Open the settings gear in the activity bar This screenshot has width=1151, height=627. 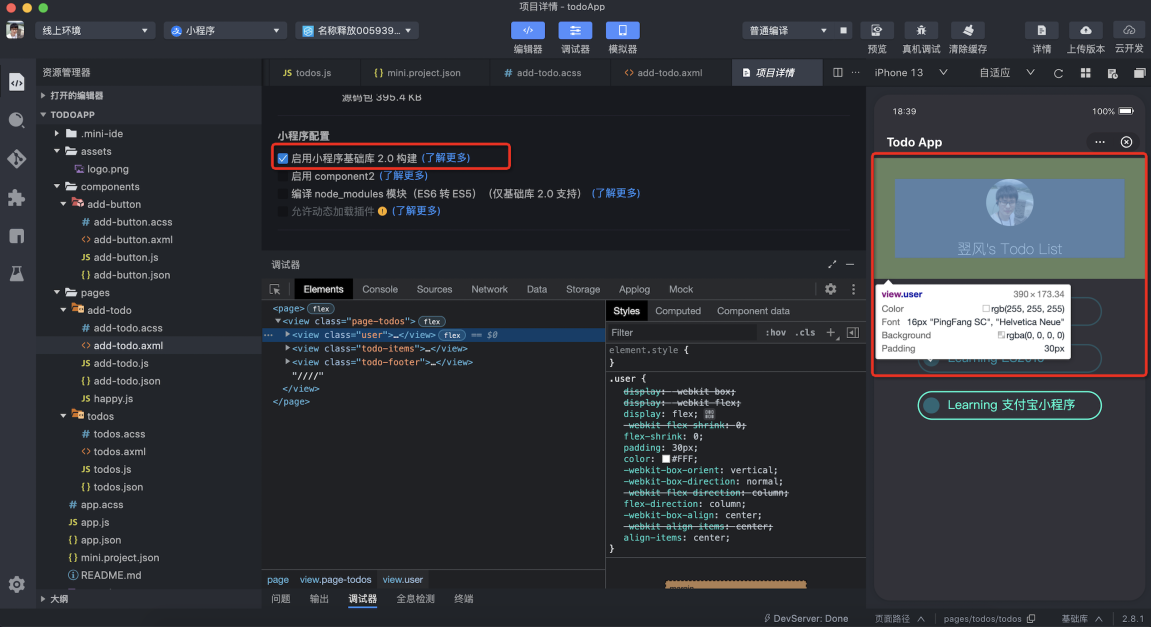(x=16, y=584)
